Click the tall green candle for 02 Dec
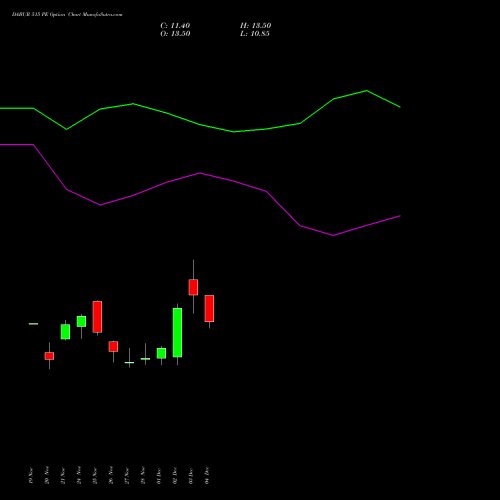Screen dimensions: 500x500 click(x=177, y=333)
